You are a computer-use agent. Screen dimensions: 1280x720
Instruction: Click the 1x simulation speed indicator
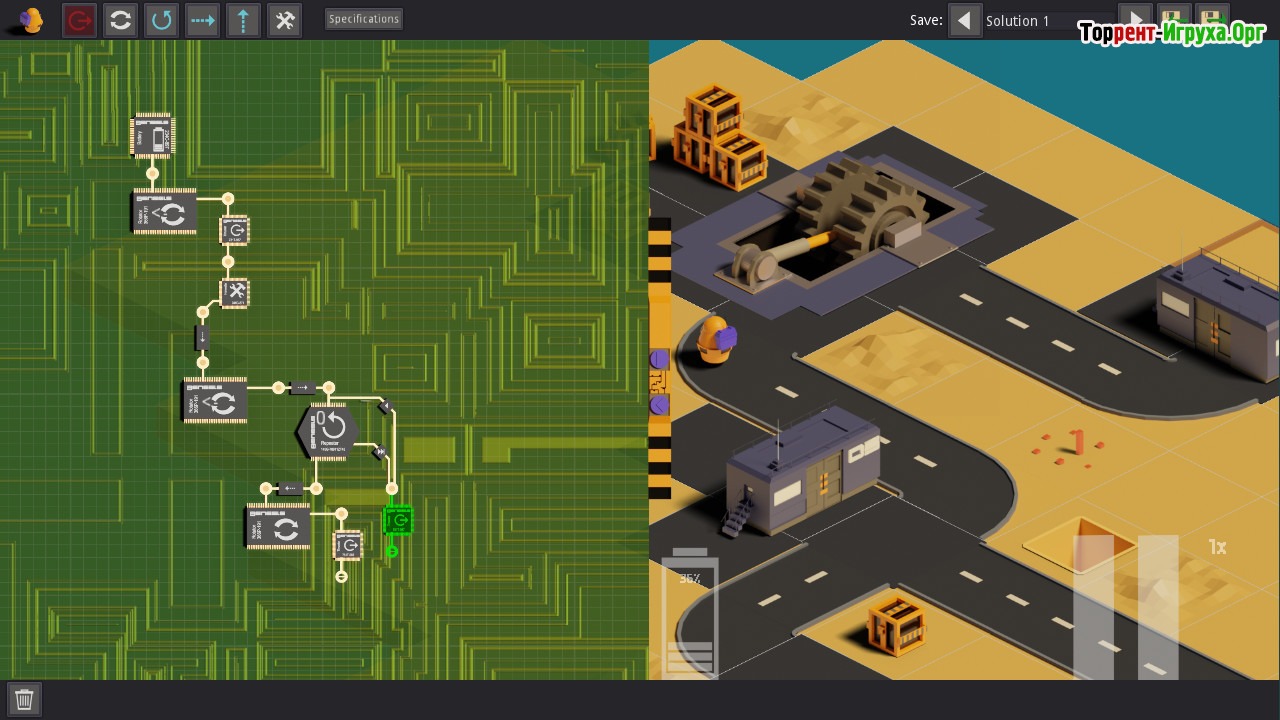pyautogui.click(x=1217, y=547)
